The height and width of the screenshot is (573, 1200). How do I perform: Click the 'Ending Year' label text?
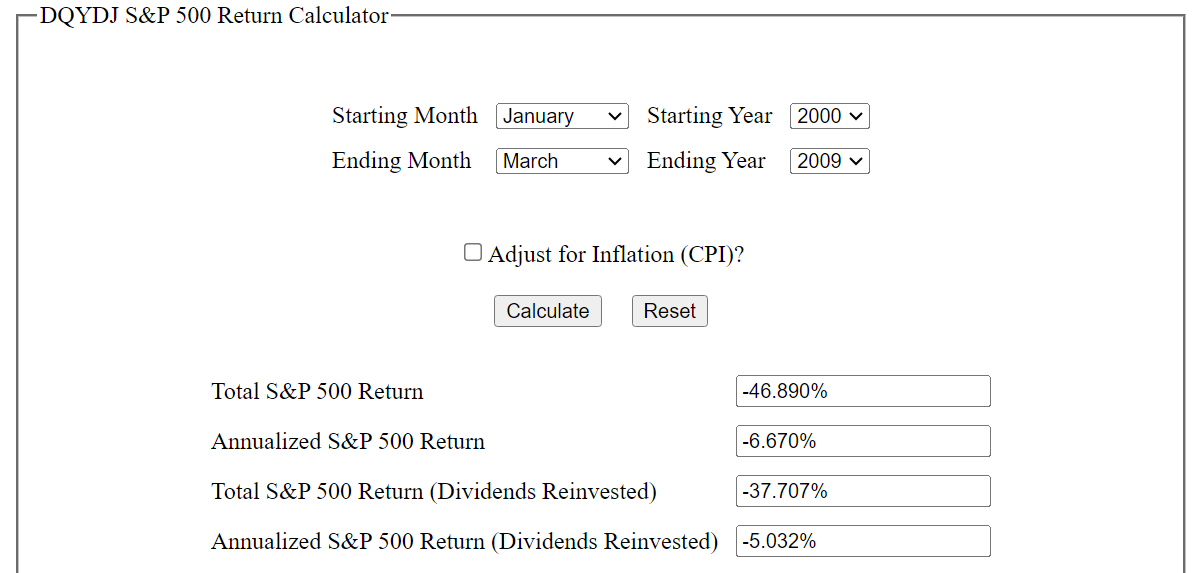point(706,161)
